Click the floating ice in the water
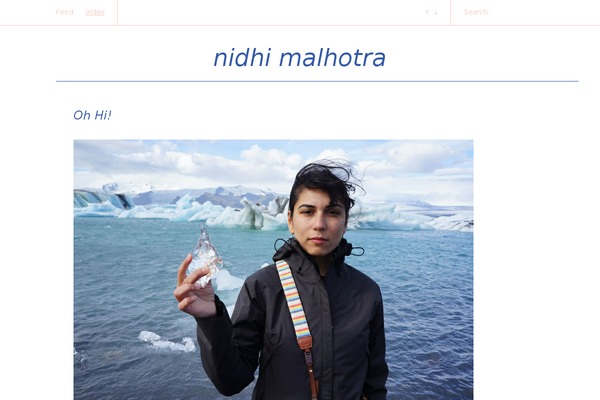 point(167,341)
